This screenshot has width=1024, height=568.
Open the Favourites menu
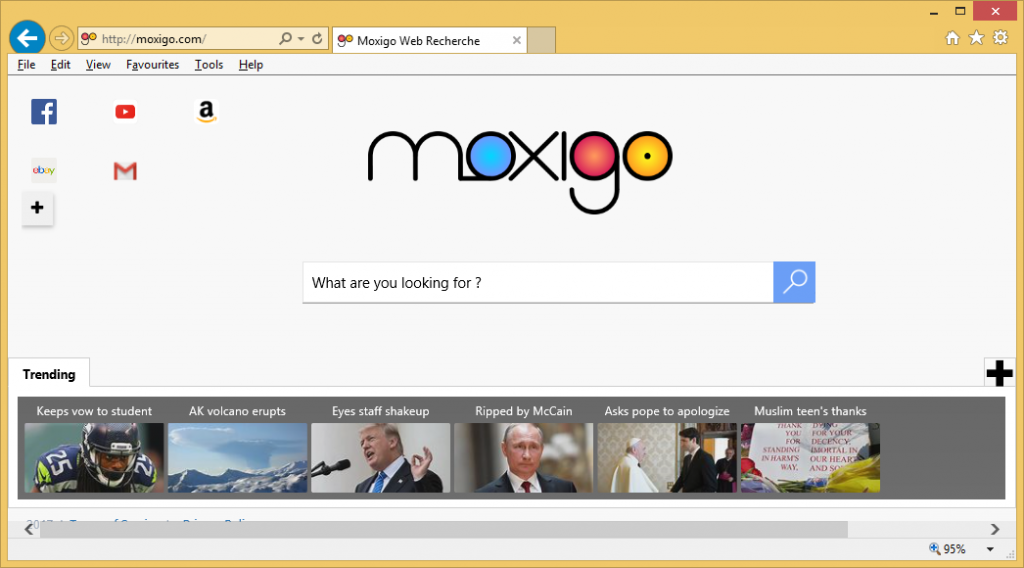tap(152, 65)
